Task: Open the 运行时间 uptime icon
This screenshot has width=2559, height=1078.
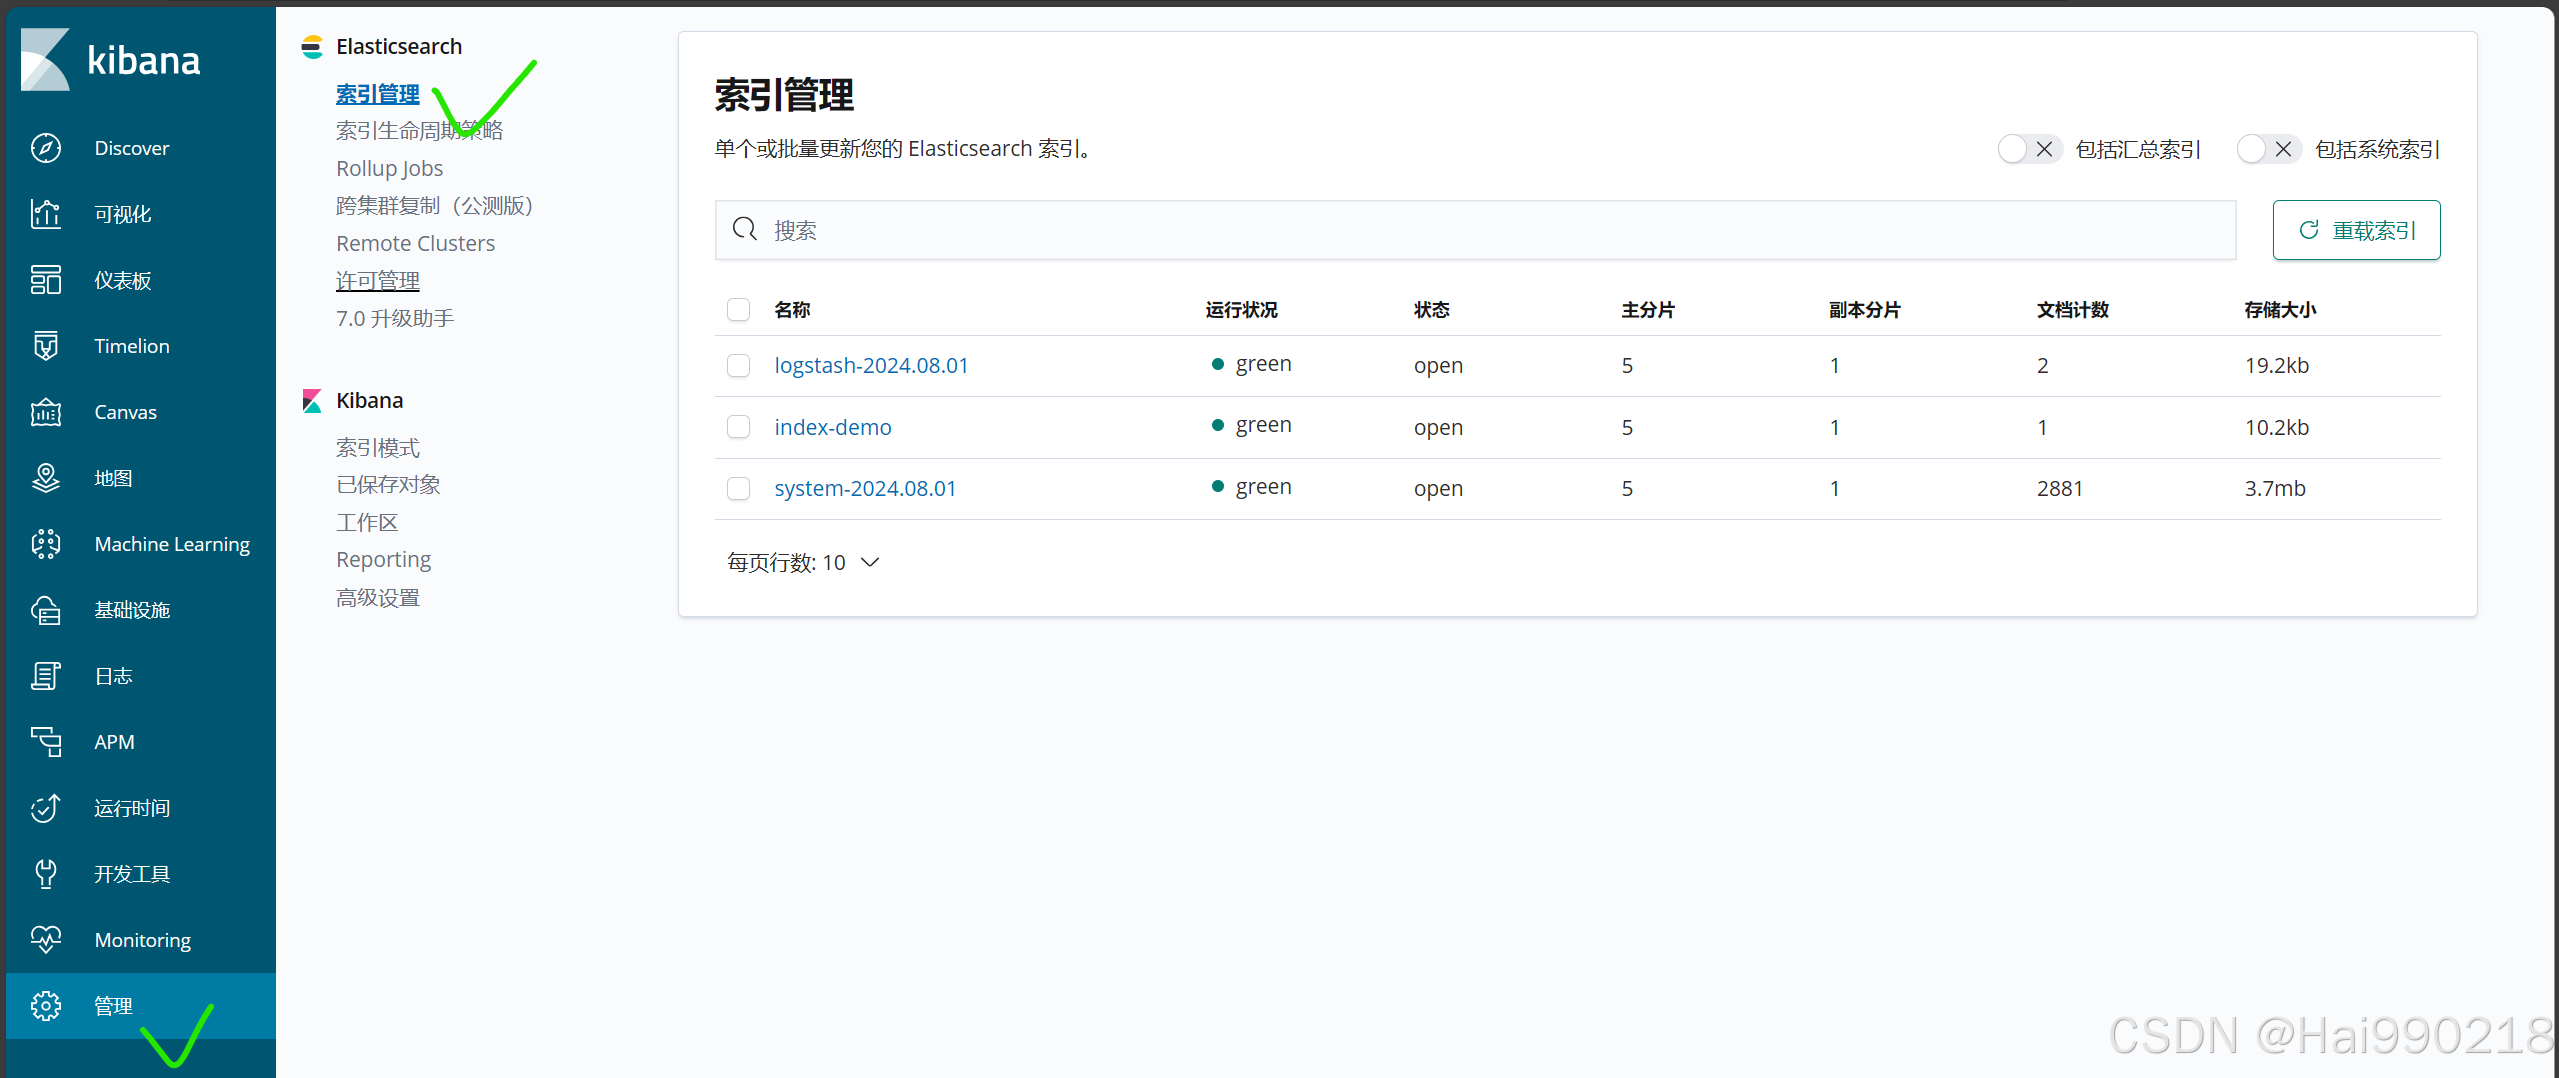Action: pos(46,808)
